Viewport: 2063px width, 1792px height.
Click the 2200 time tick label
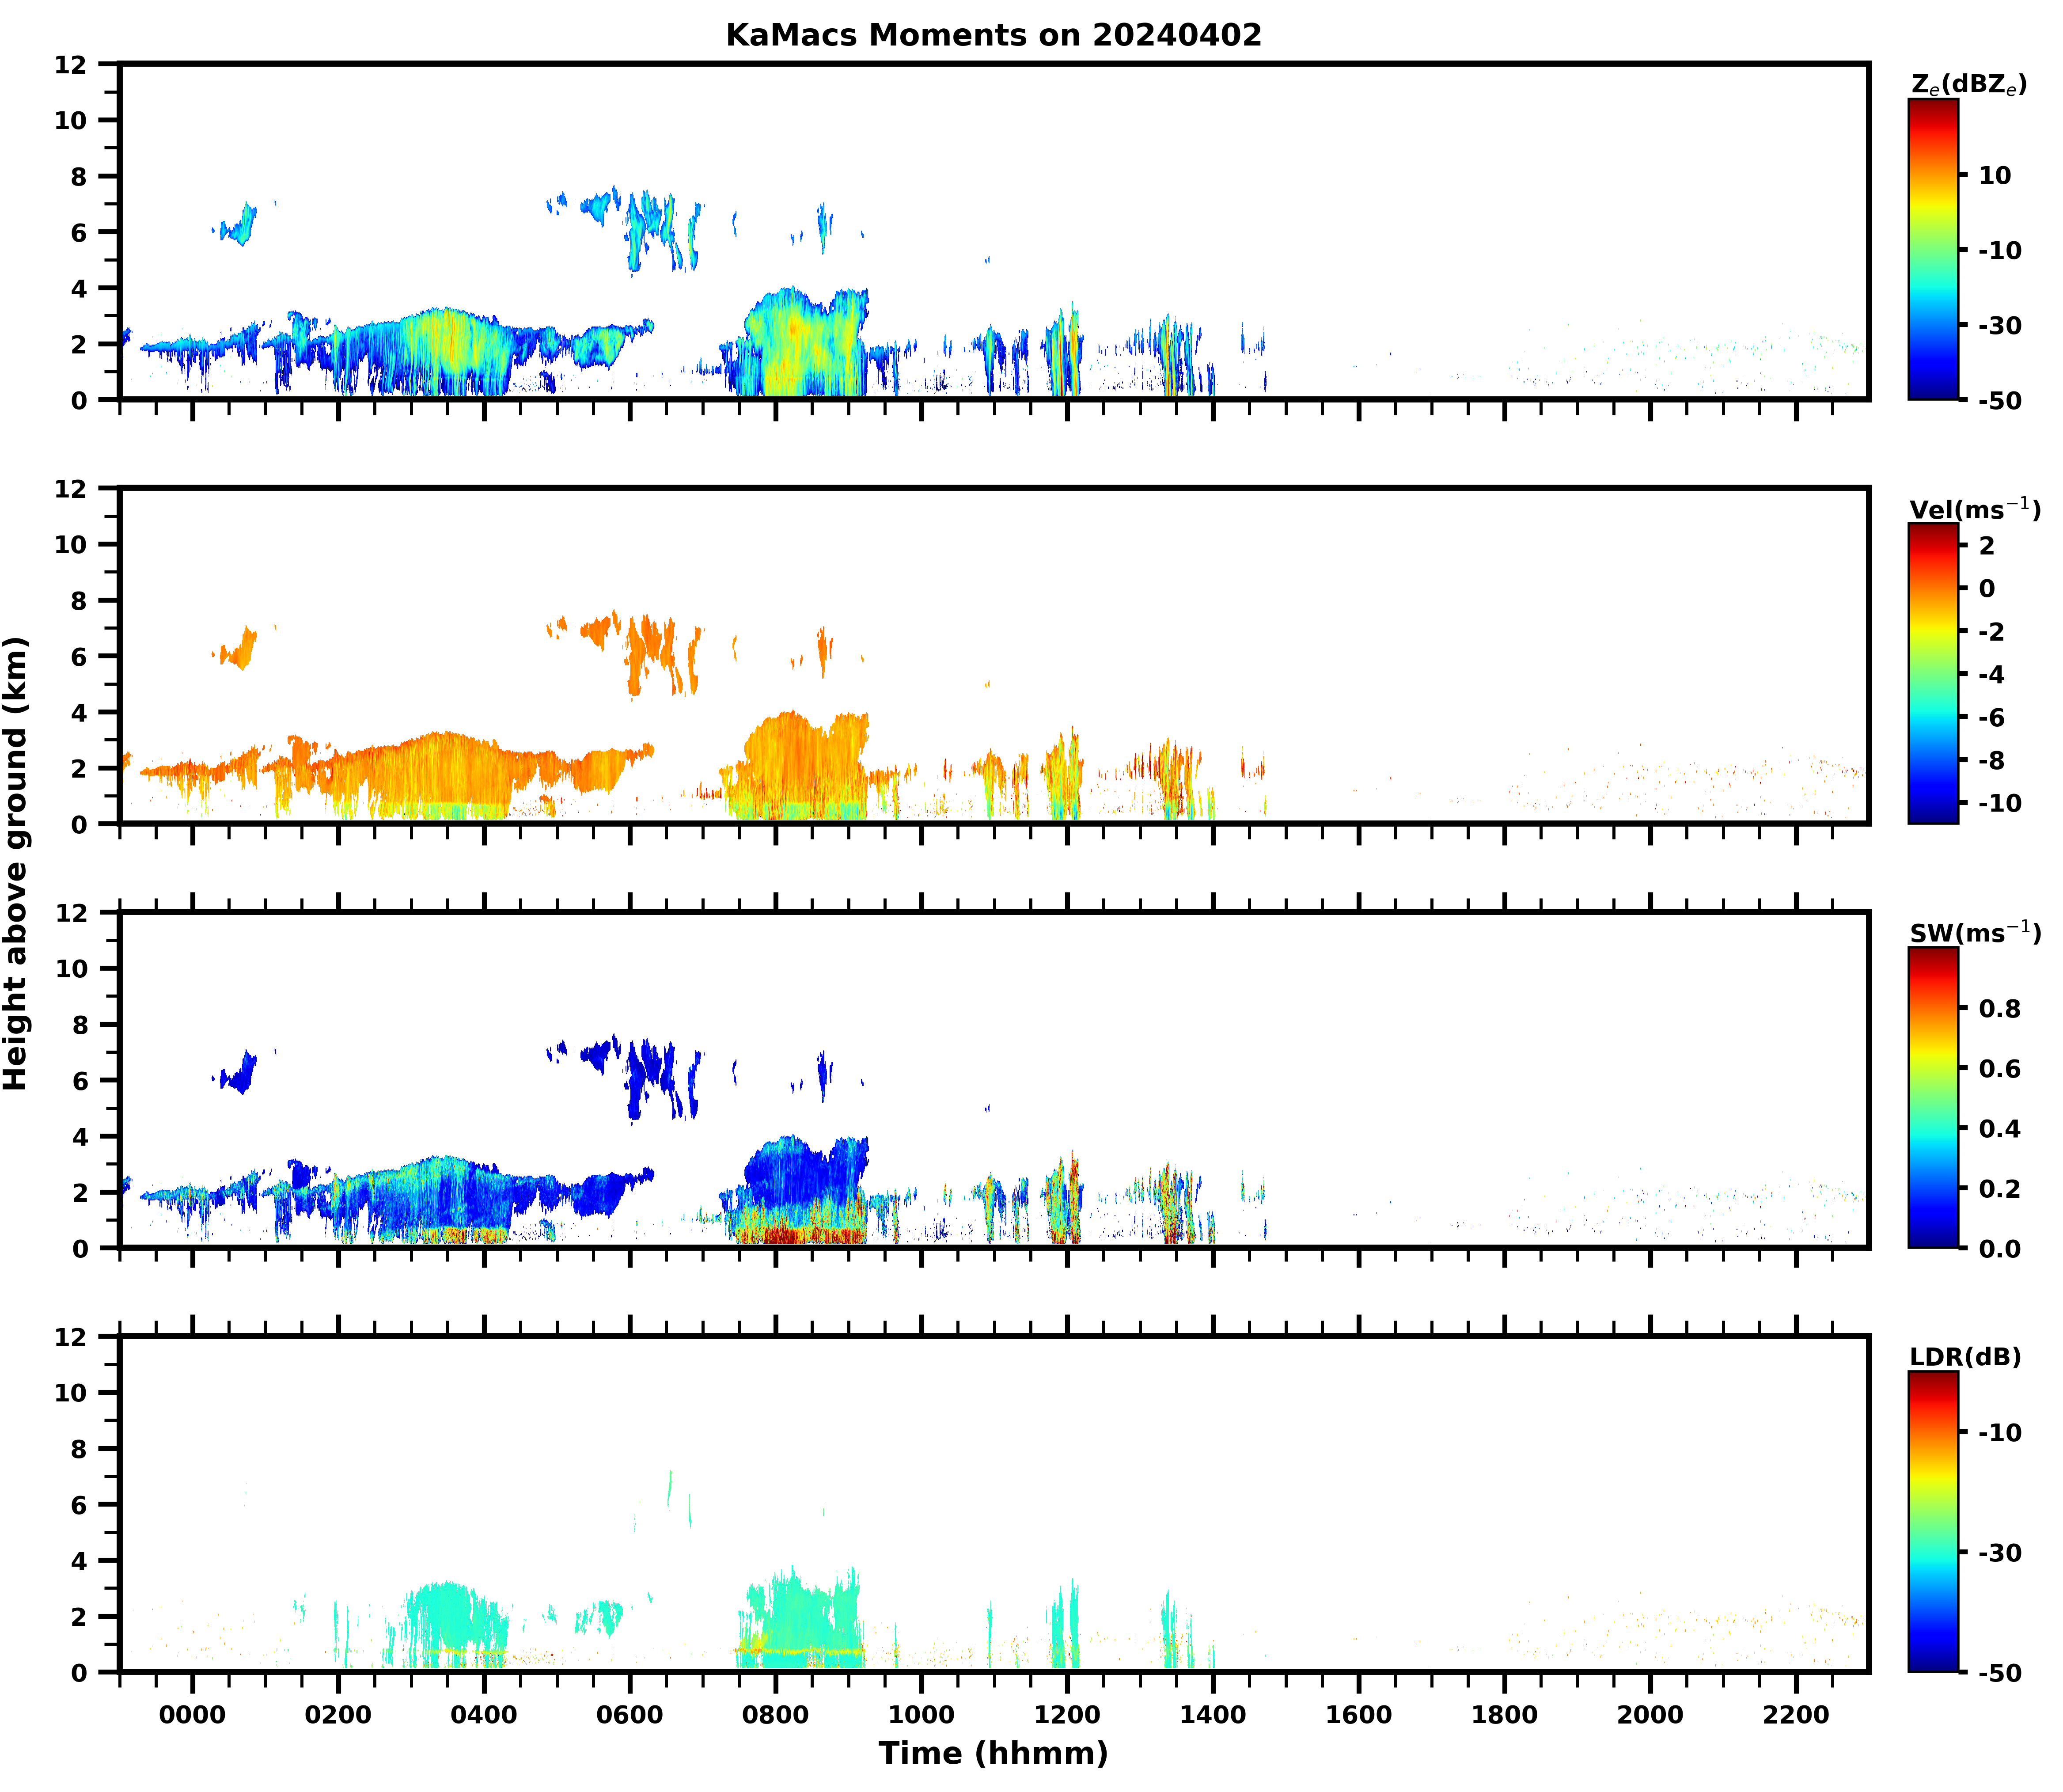click(1796, 1715)
